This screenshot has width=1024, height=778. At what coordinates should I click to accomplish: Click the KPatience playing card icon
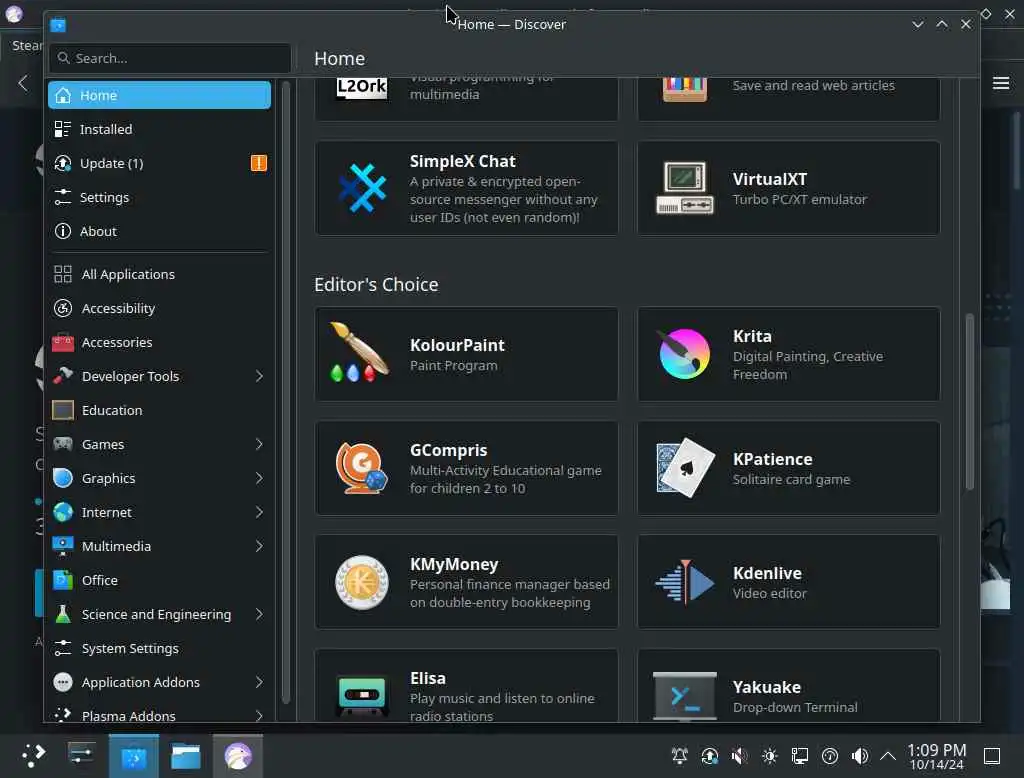click(685, 468)
